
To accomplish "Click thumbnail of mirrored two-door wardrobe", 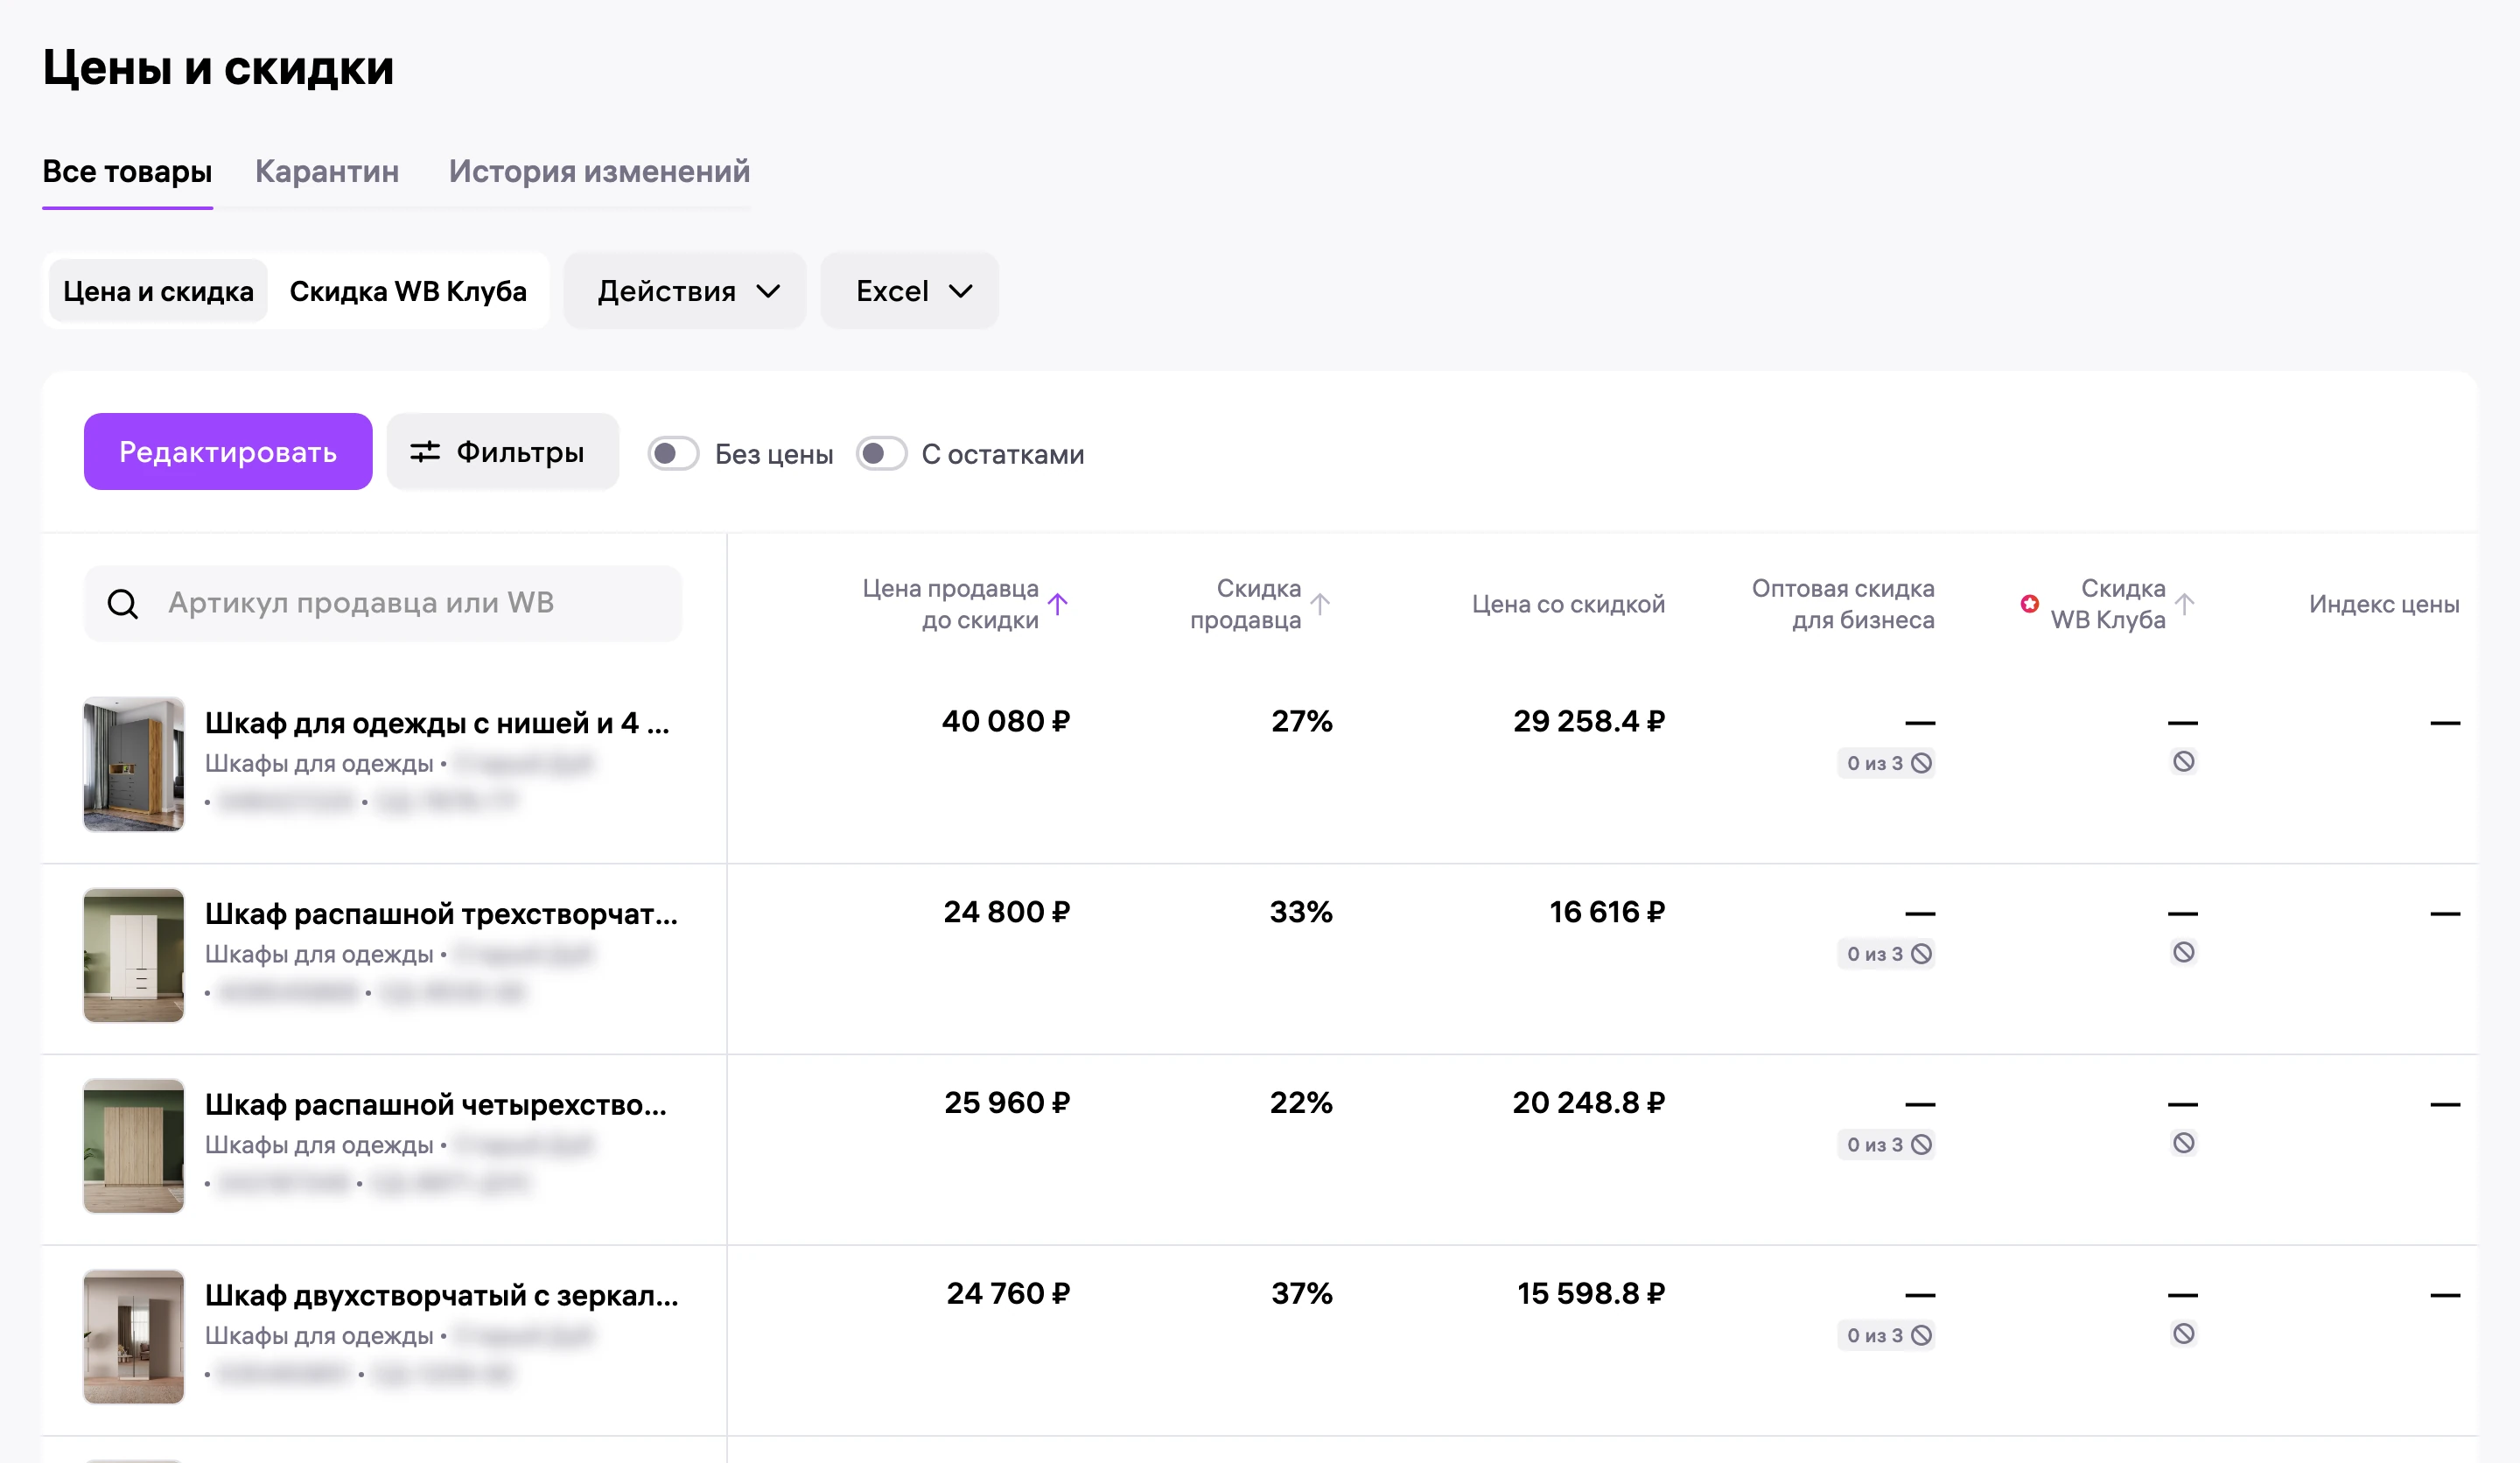I will point(134,1337).
